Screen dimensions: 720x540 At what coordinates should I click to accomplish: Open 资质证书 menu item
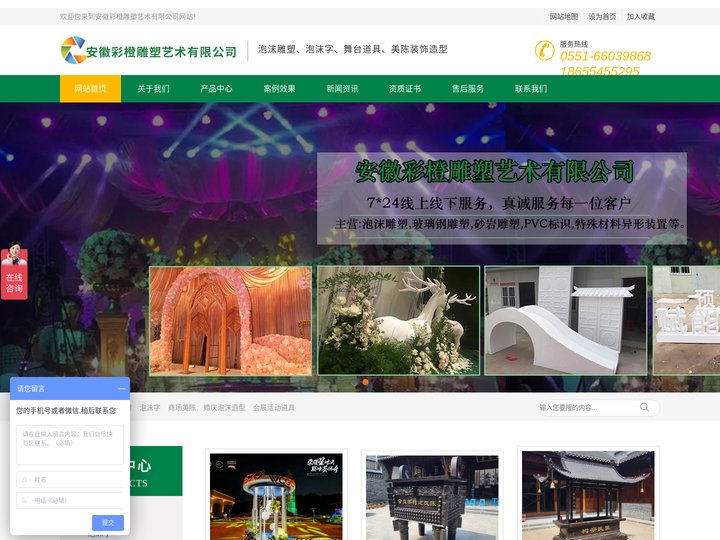[x=405, y=89]
